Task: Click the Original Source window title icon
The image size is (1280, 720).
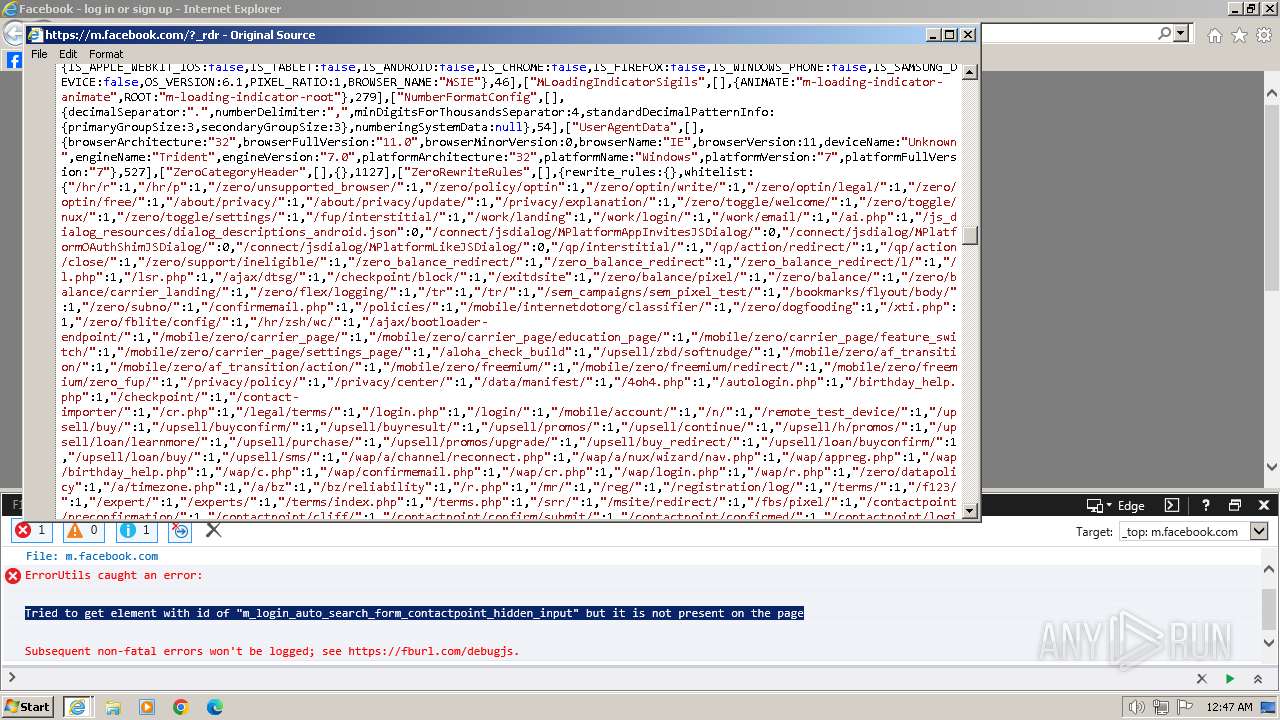Action: coord(35,34)
